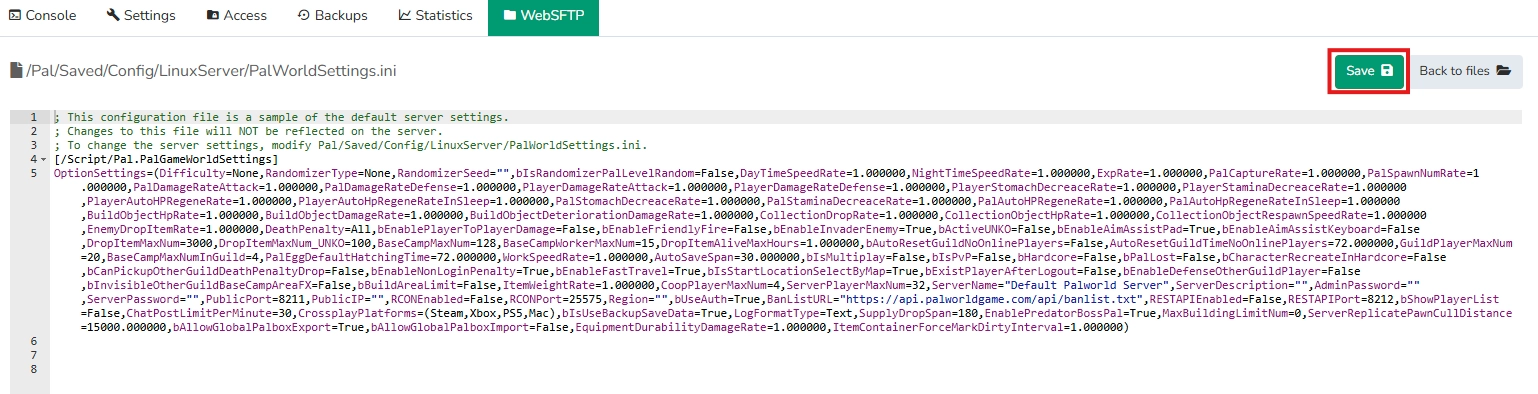Click the EnemyDropItemRate=1.000000 setting
1538x394 pixels.
(x=160, y=229)
